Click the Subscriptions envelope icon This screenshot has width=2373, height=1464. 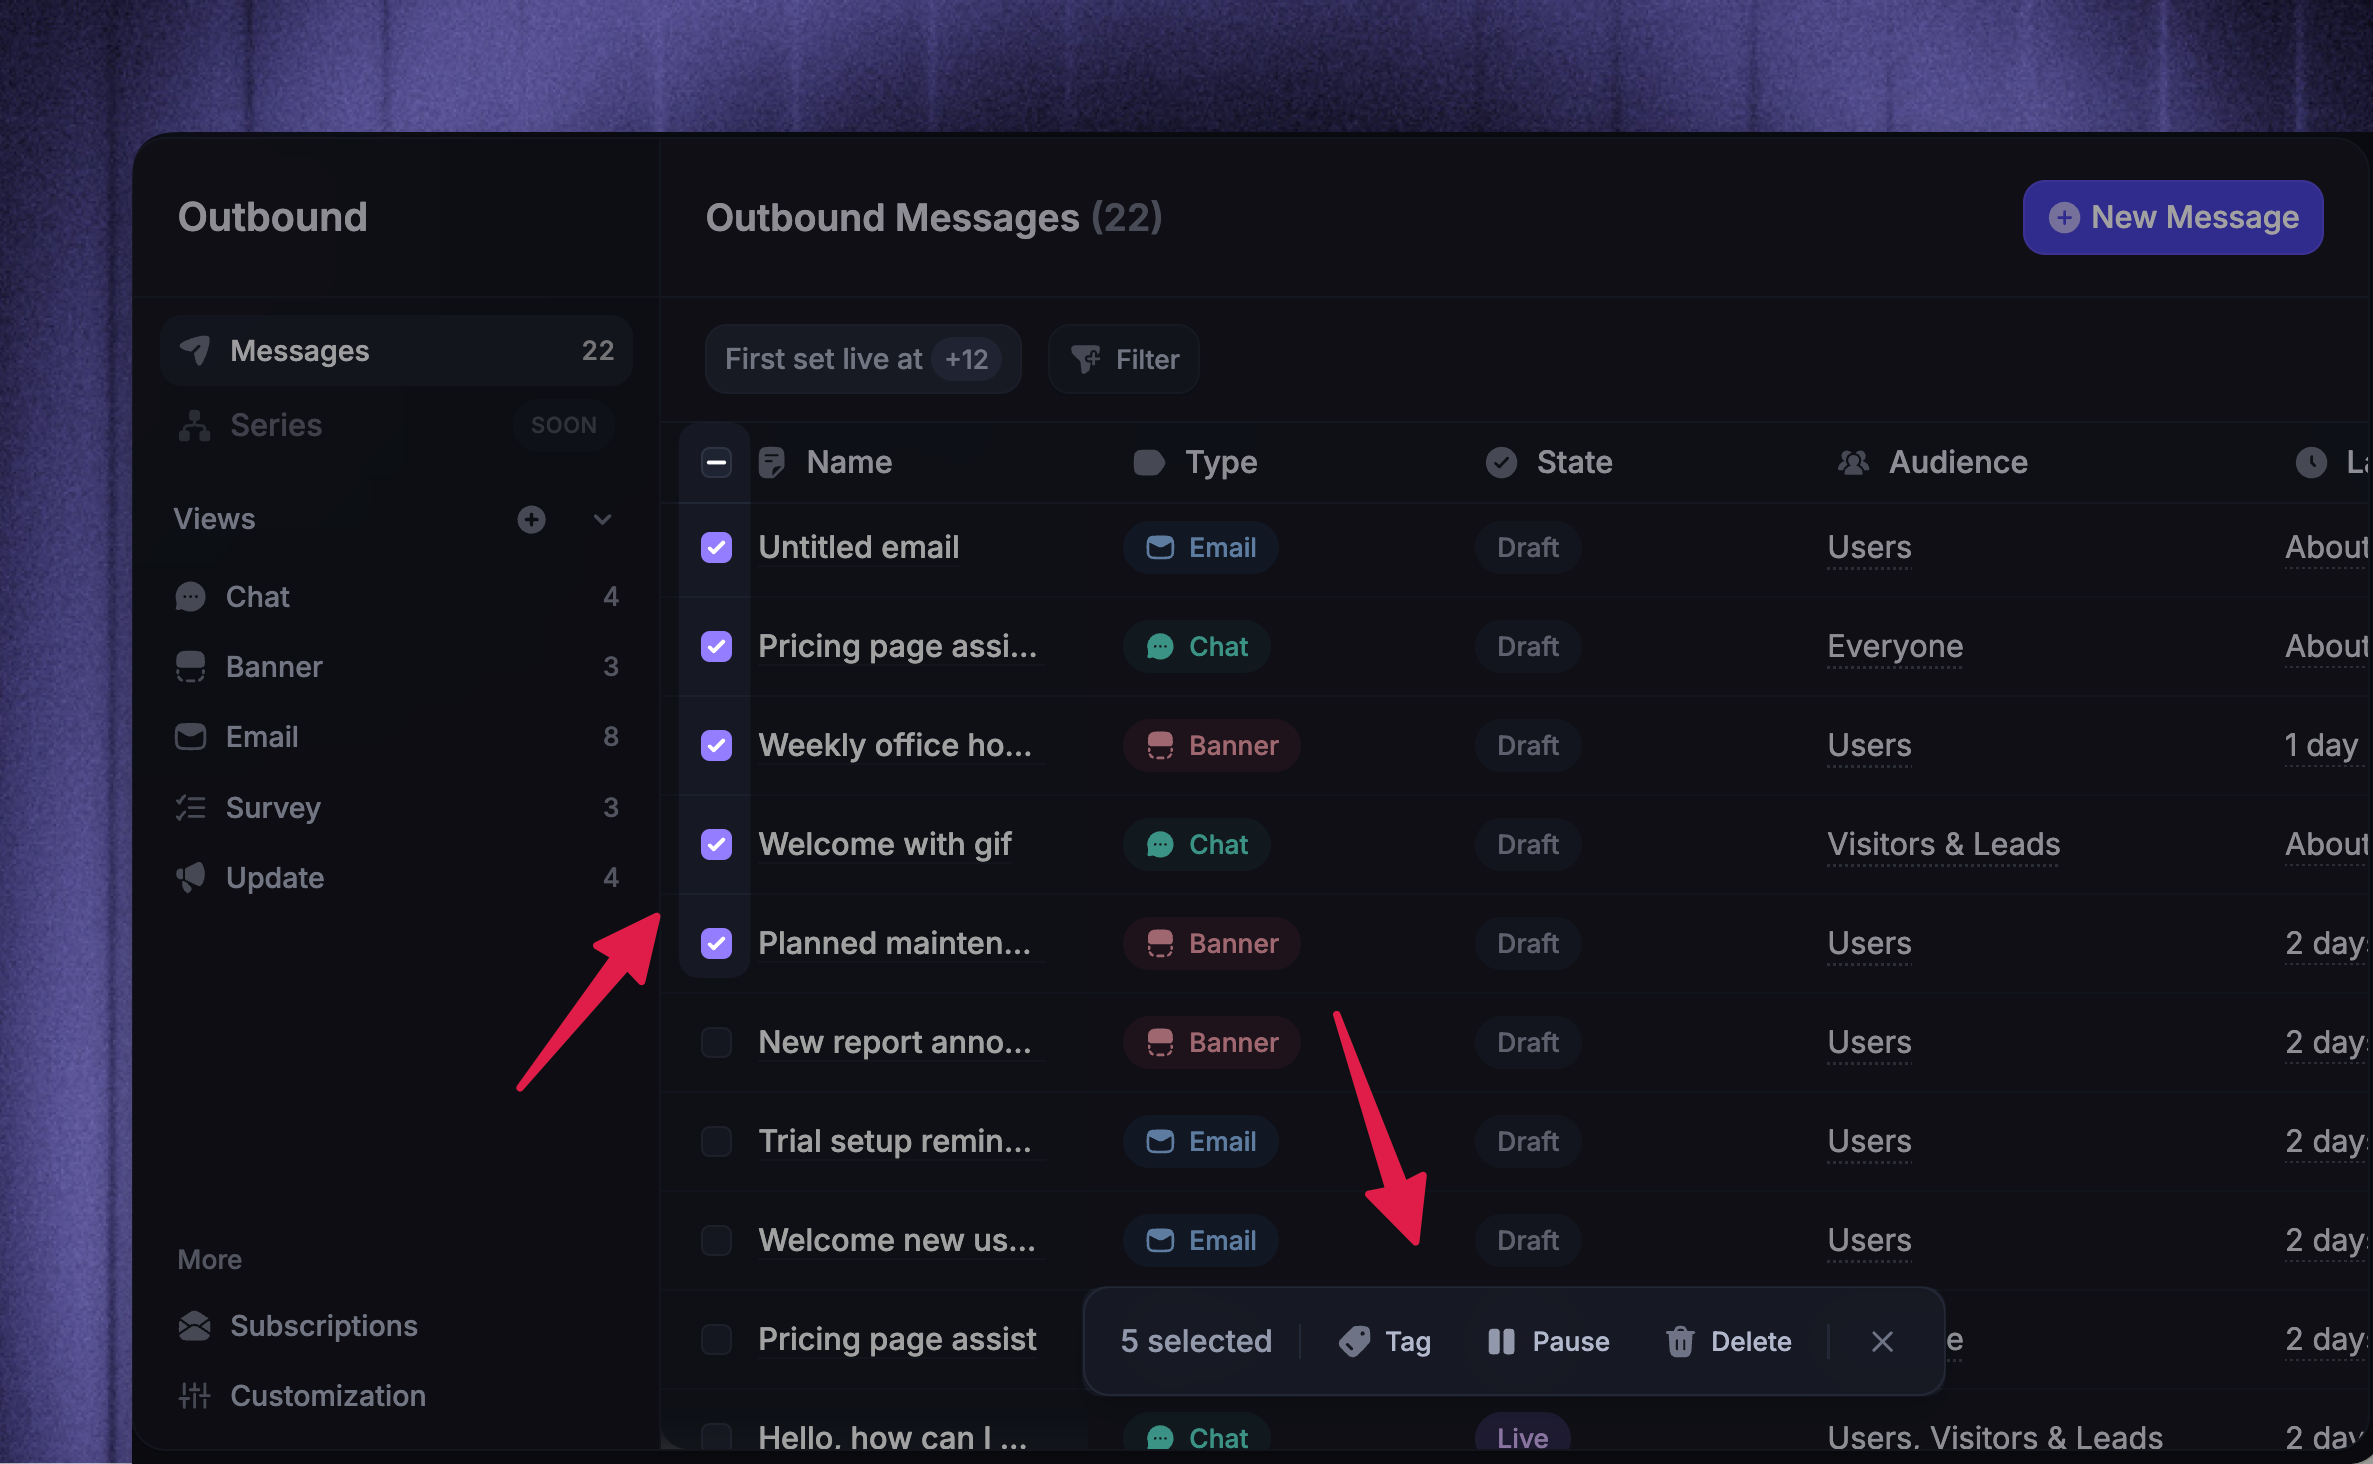(194, 1326)
